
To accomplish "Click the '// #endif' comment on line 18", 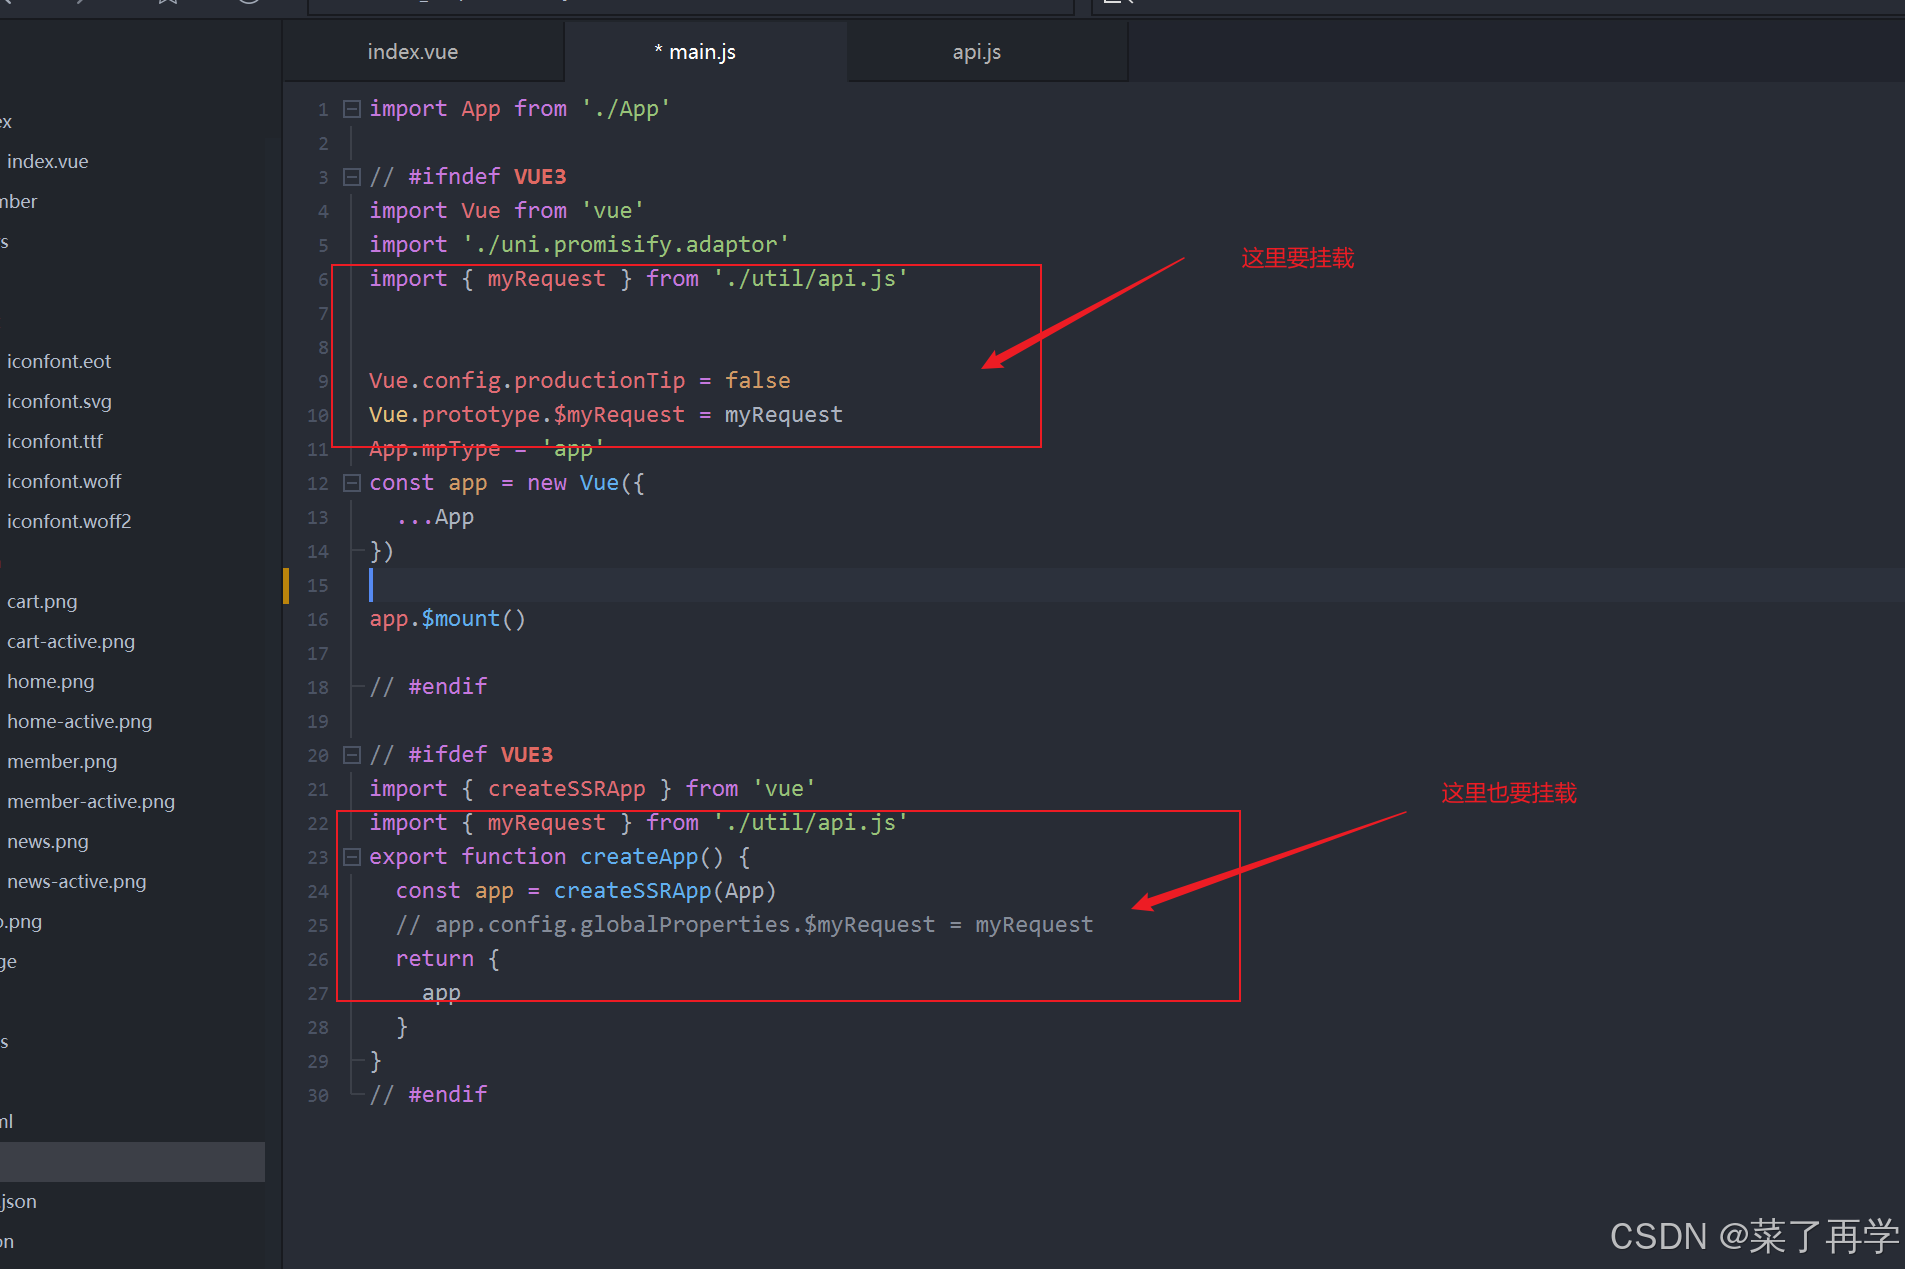I will (428, 687).
